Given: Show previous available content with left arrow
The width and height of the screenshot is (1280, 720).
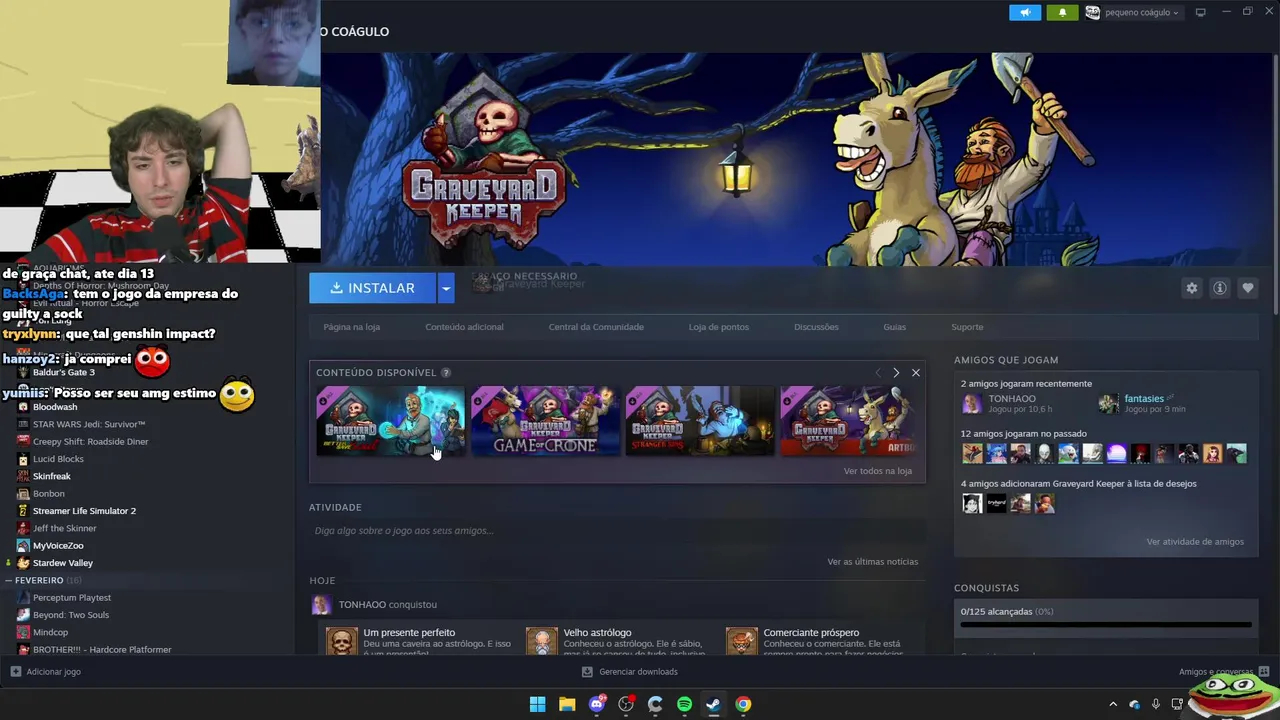Looking at the screenshot, I should [878, 373].
